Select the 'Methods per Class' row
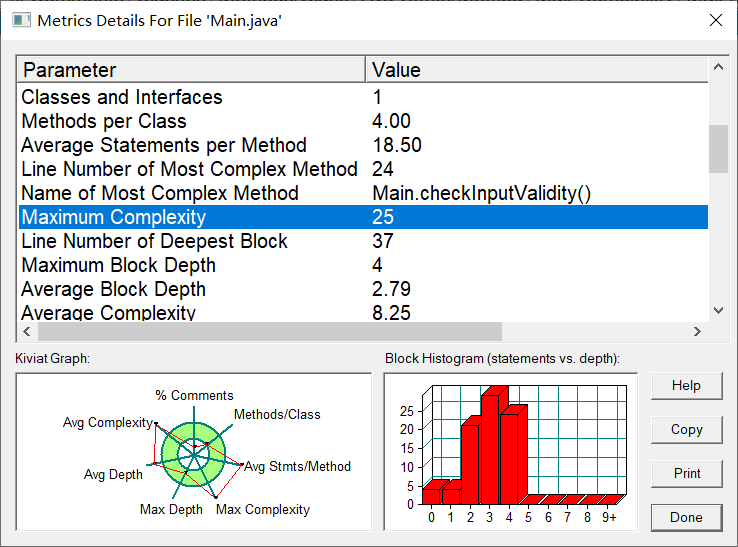The width and height of the screenshot is (738, 547). [x=363, y=121]
